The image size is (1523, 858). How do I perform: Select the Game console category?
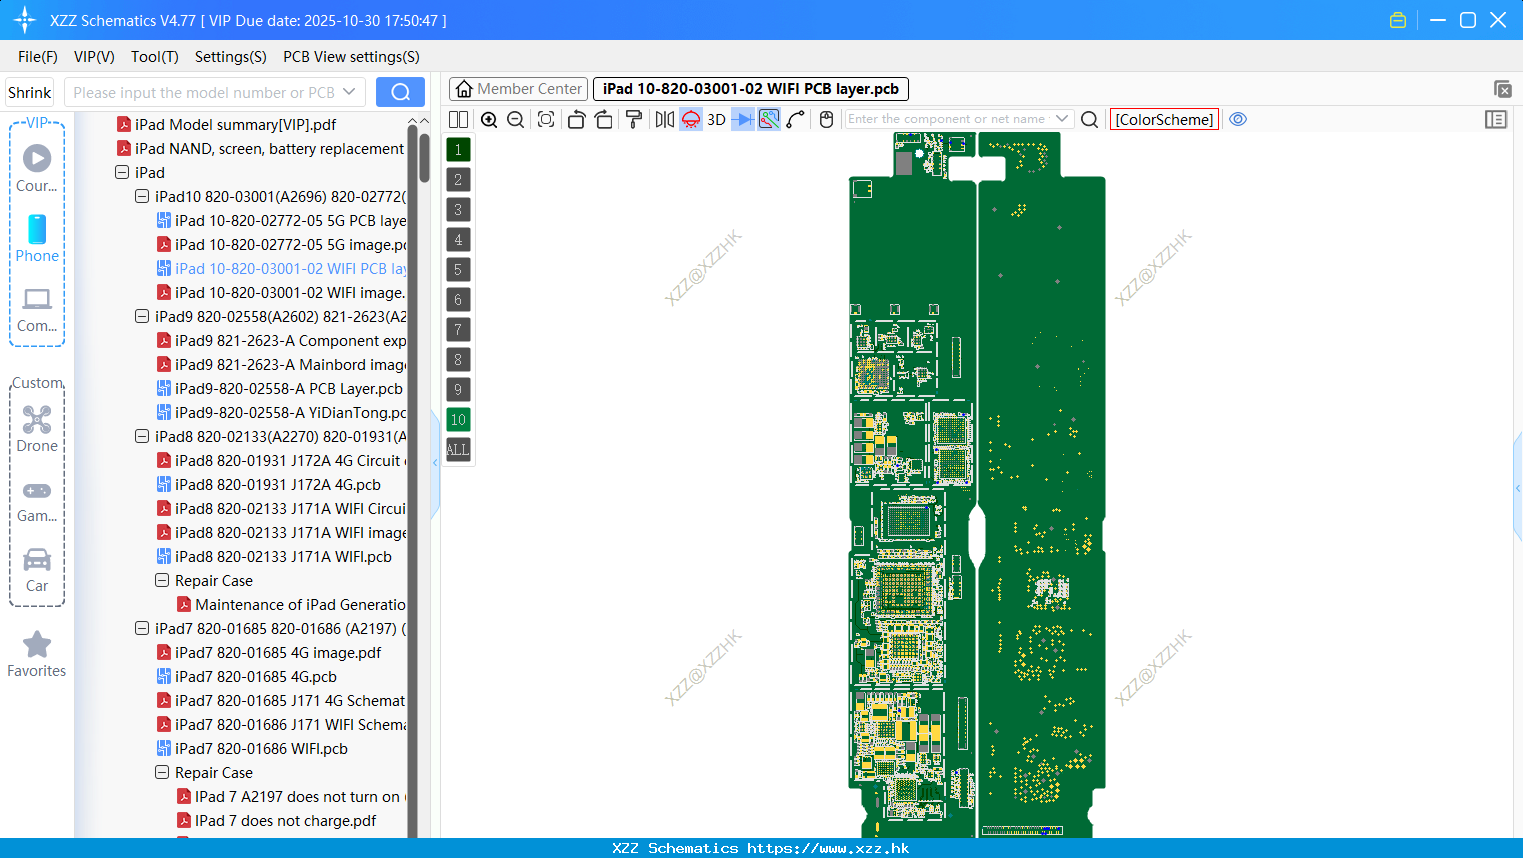(37, 501)
